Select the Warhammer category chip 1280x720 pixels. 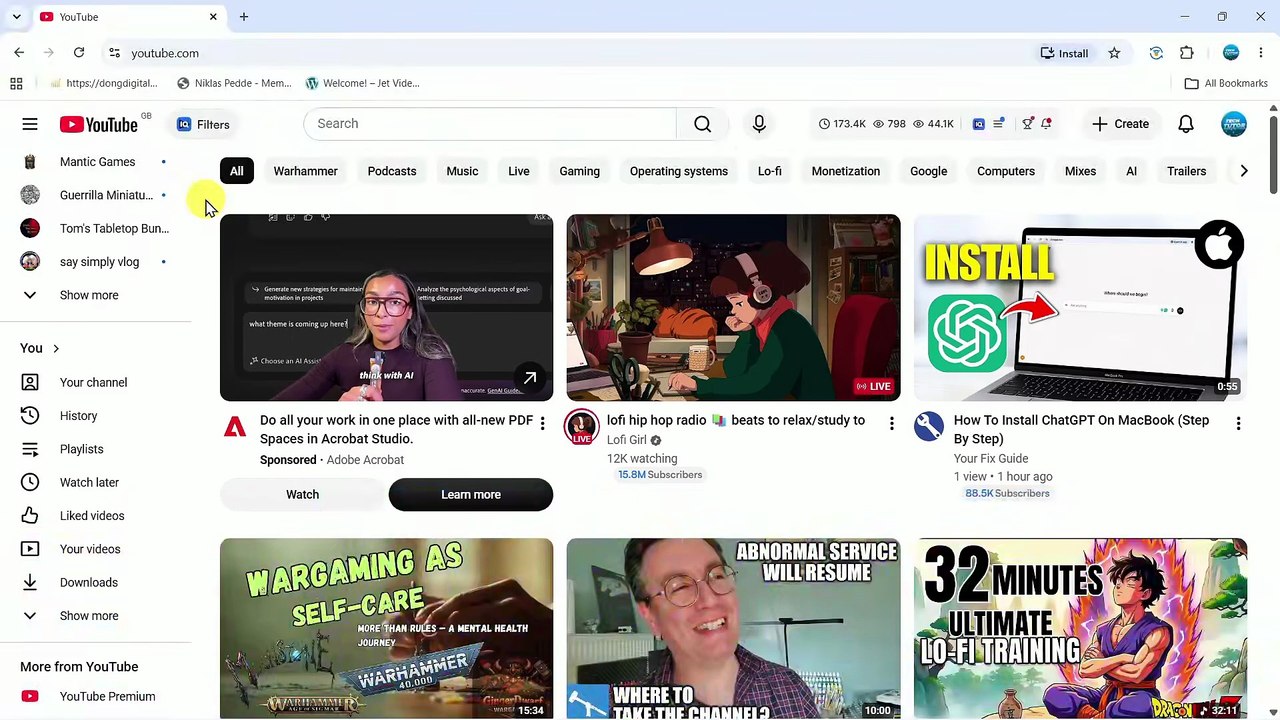(305, 171)
